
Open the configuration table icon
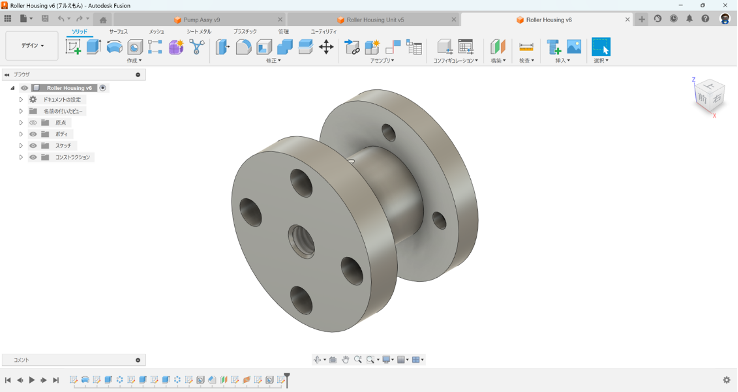[466, 47]
